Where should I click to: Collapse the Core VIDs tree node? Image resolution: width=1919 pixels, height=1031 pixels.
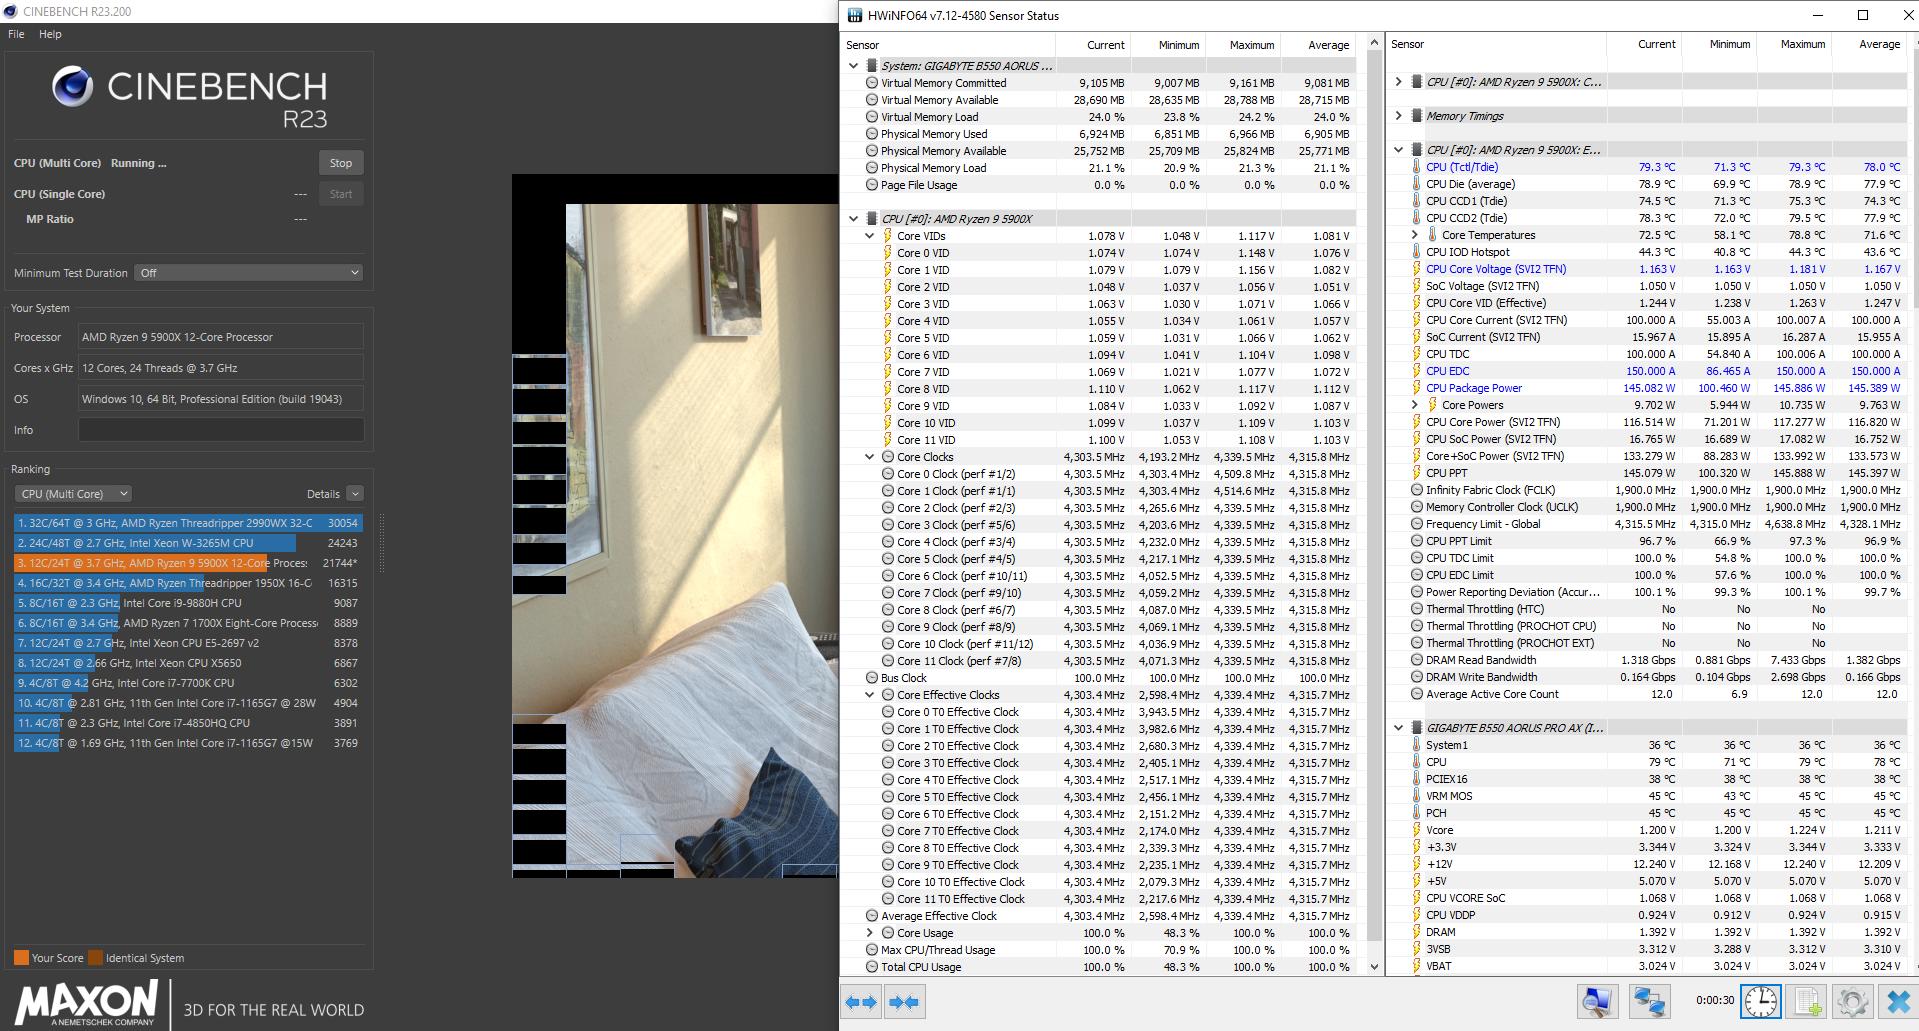click(869, 236)
